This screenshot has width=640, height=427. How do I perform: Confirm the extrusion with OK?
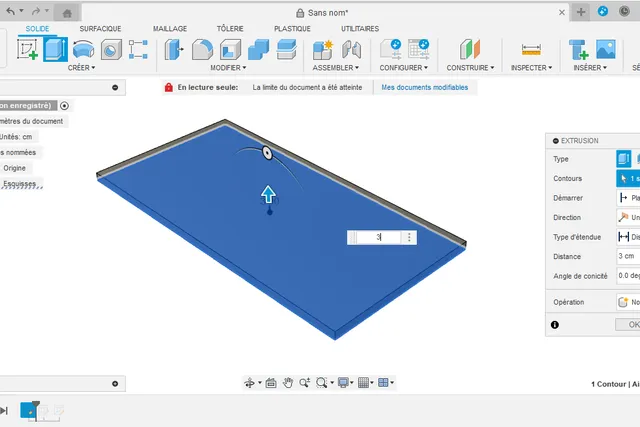coord(628,325)
